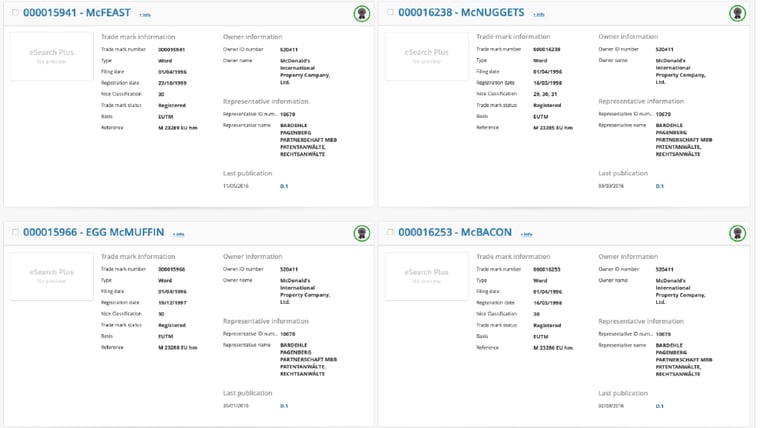Select the owner ID 520411 in the McBACON card
The image size is (768, 428).
[x=665, y=269]
